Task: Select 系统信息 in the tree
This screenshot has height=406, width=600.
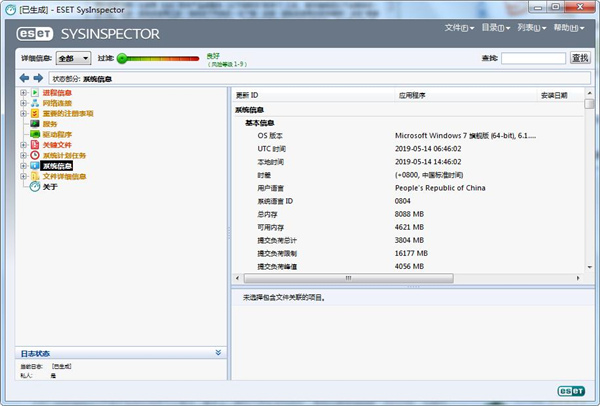Action: pos(57,166)
